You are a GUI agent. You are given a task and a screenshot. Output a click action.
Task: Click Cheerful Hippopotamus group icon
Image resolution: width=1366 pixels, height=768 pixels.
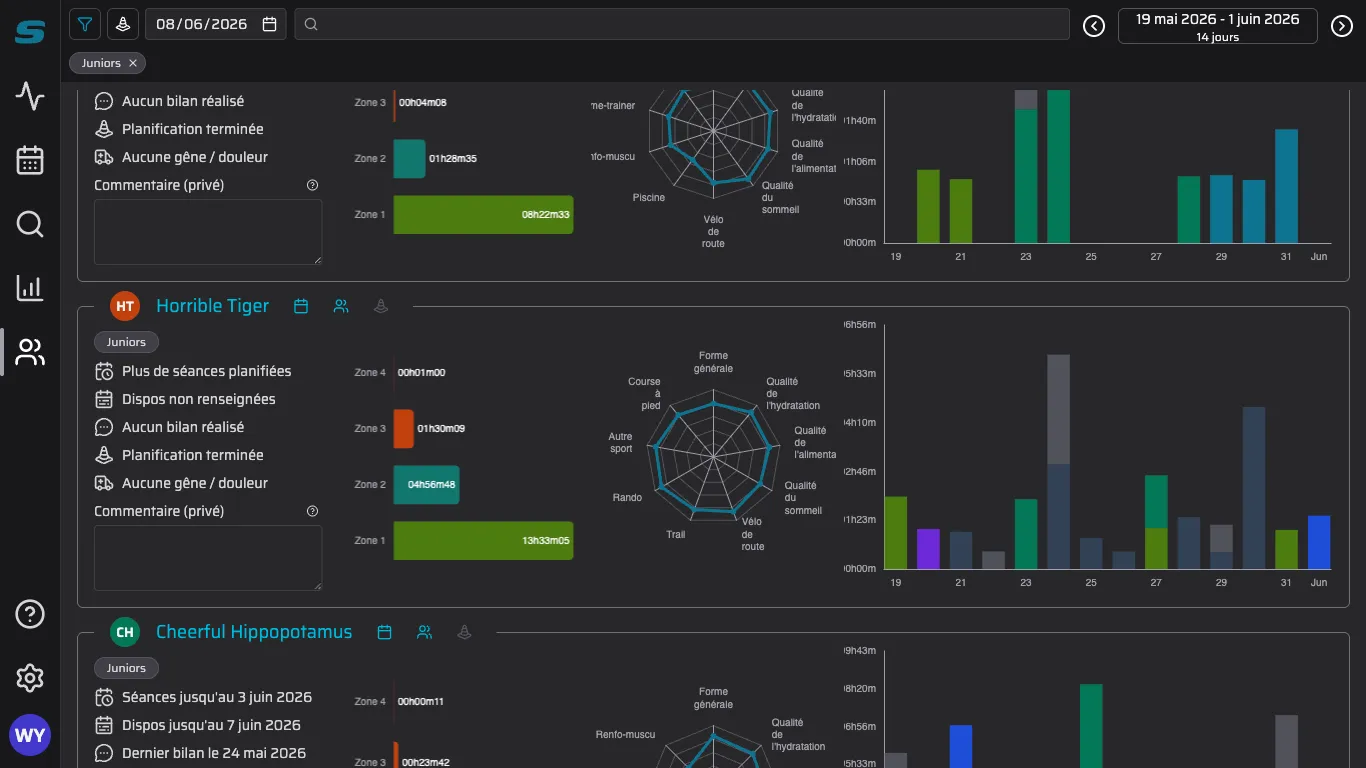tap(424, 632)
